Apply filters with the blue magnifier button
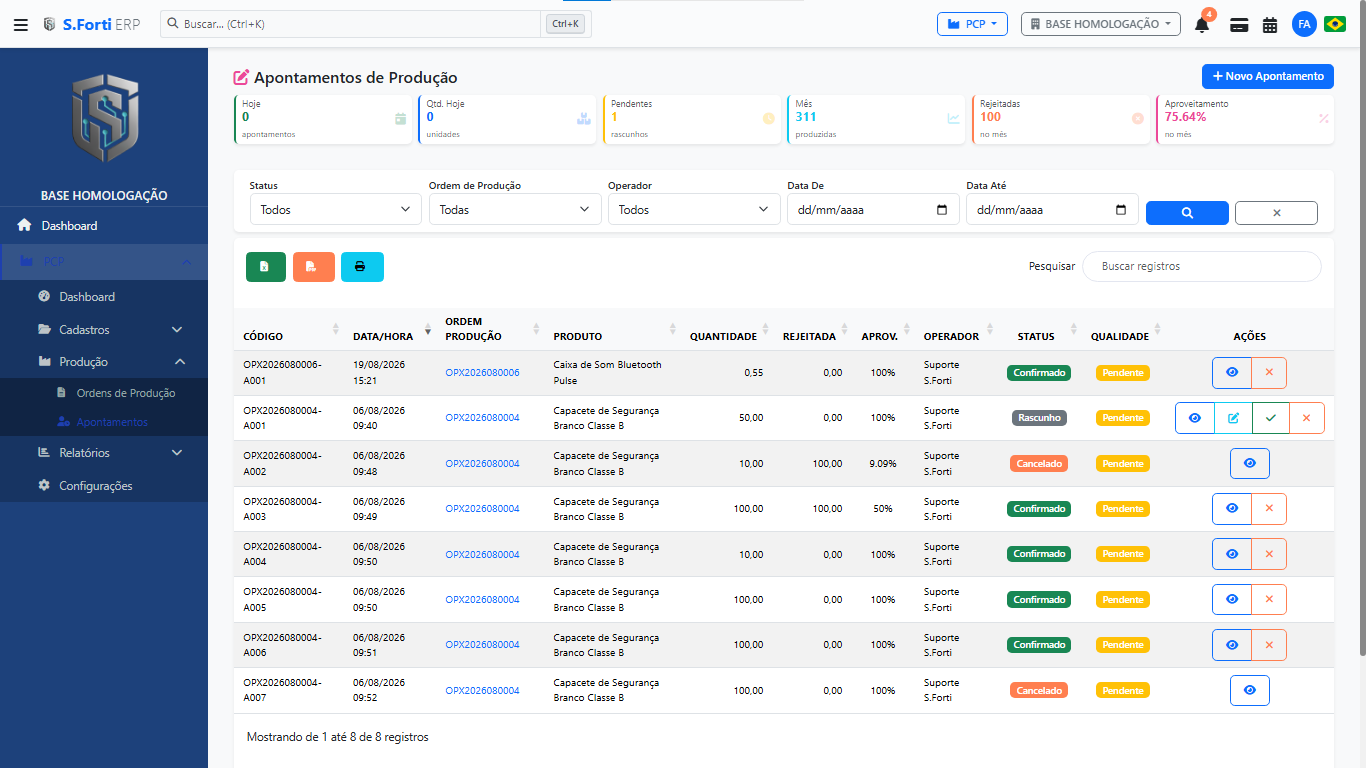This screenshot has height=768, width=1366. coord(1187,213)
